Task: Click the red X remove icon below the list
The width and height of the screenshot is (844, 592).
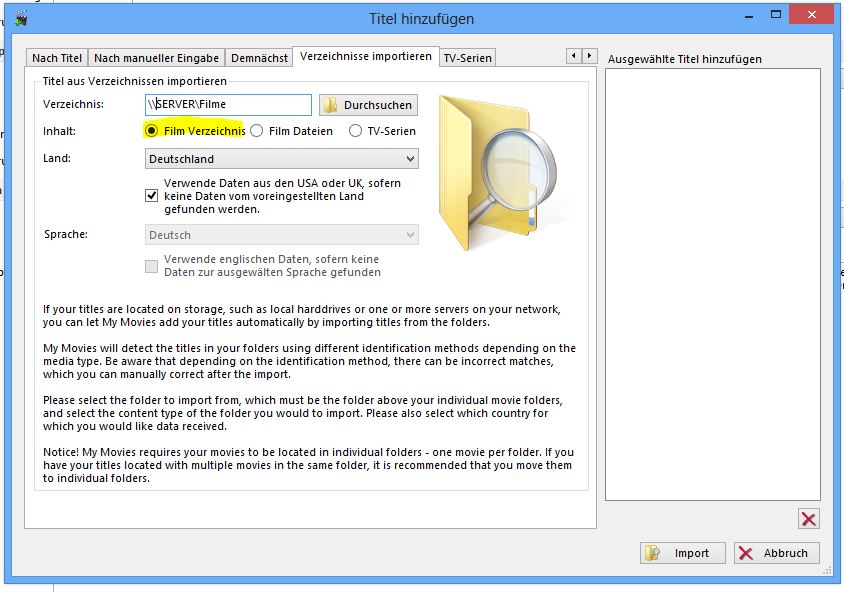Action: coord(809,519)
